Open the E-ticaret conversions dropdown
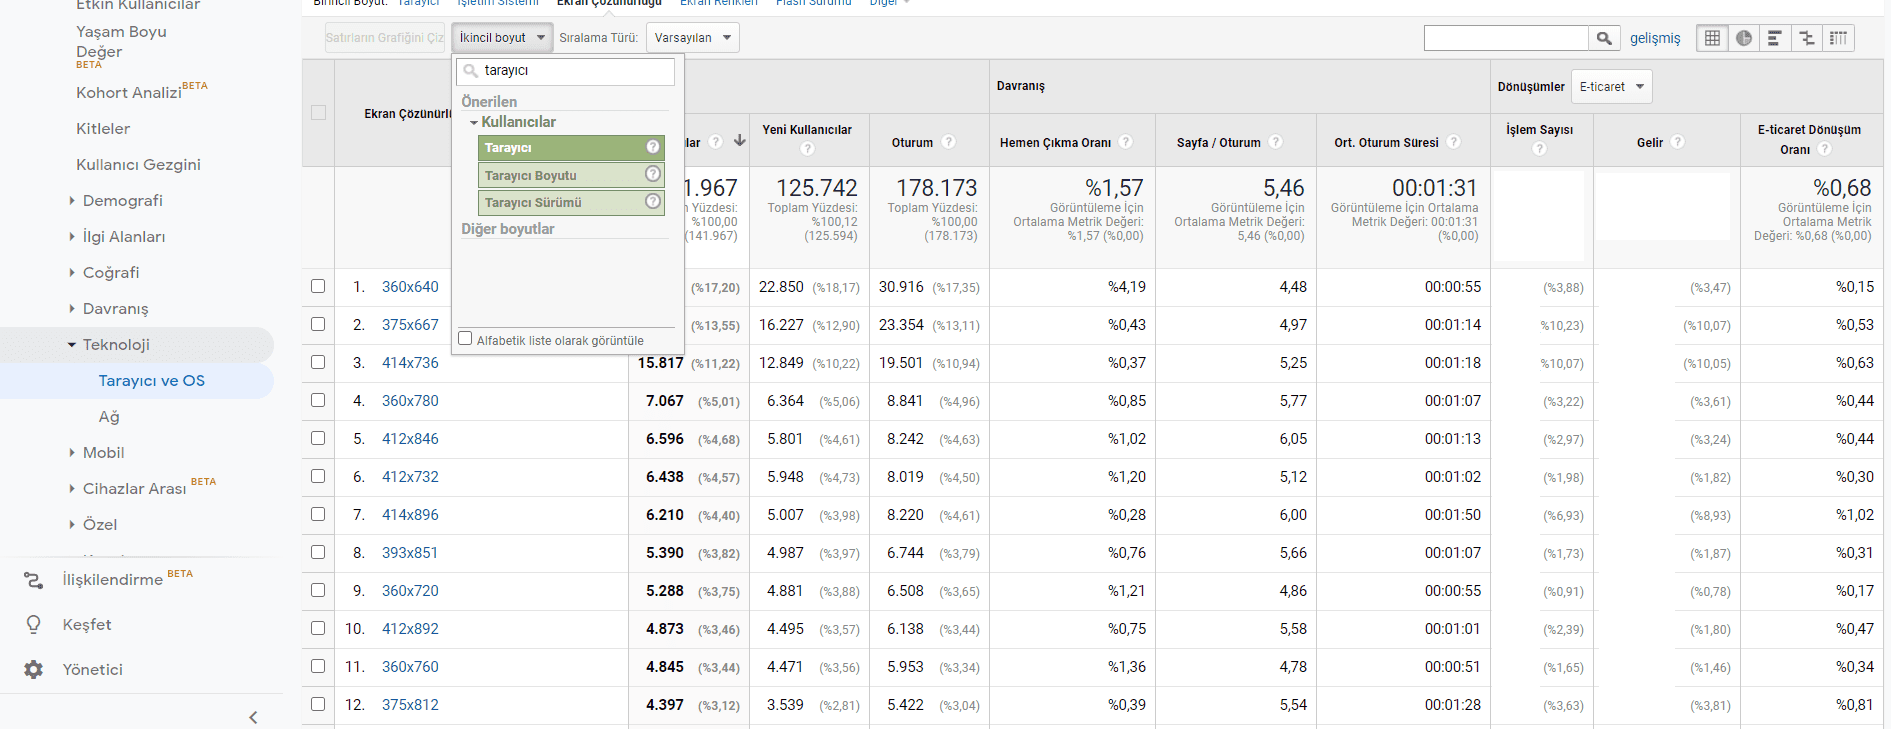This screenshot has width=1891, height=729. click(x=1611, y=87)
